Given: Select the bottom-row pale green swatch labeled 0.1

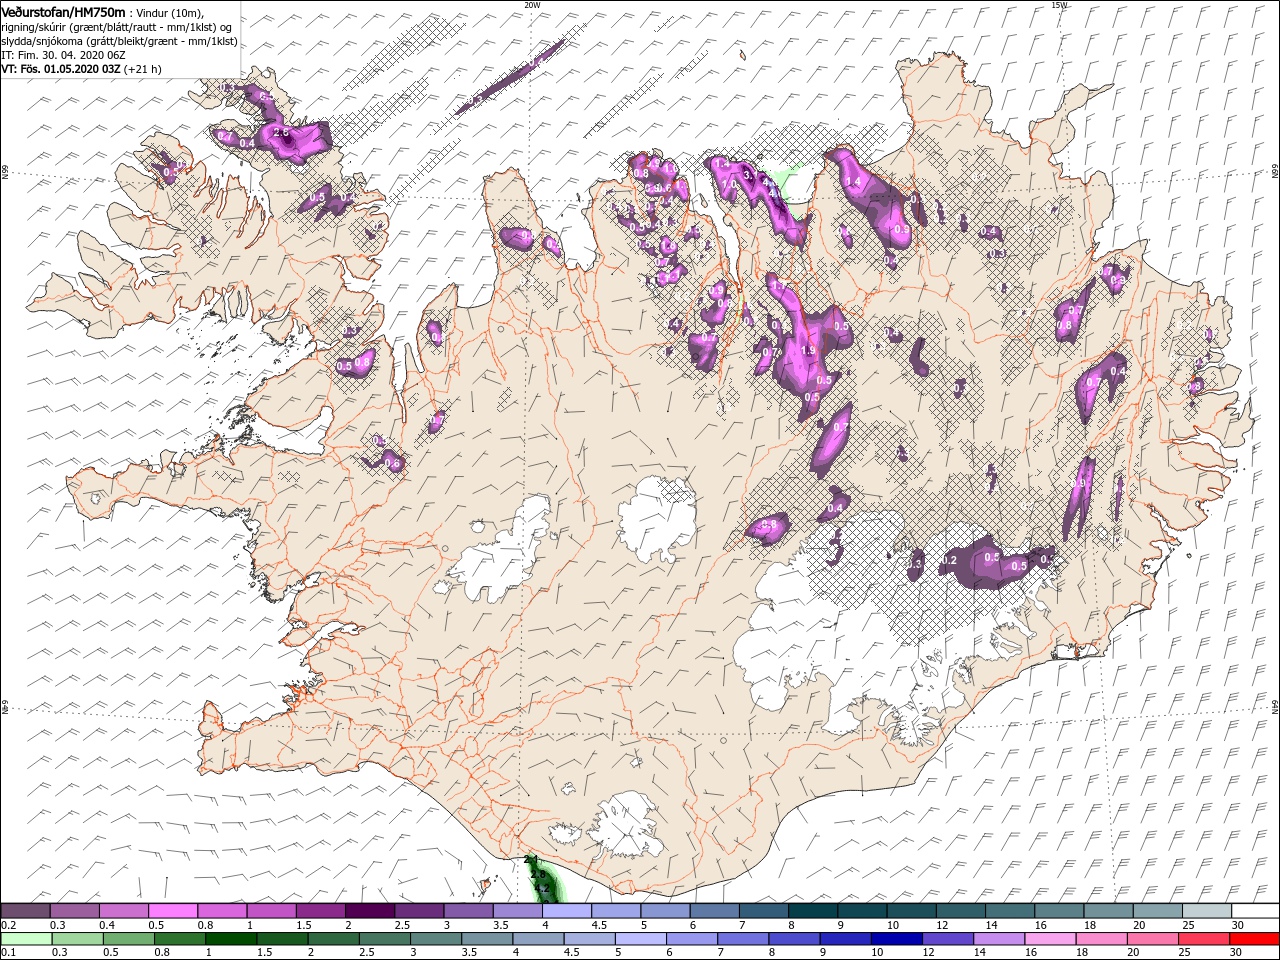Looking at the screenshot, I should (25, 939).
